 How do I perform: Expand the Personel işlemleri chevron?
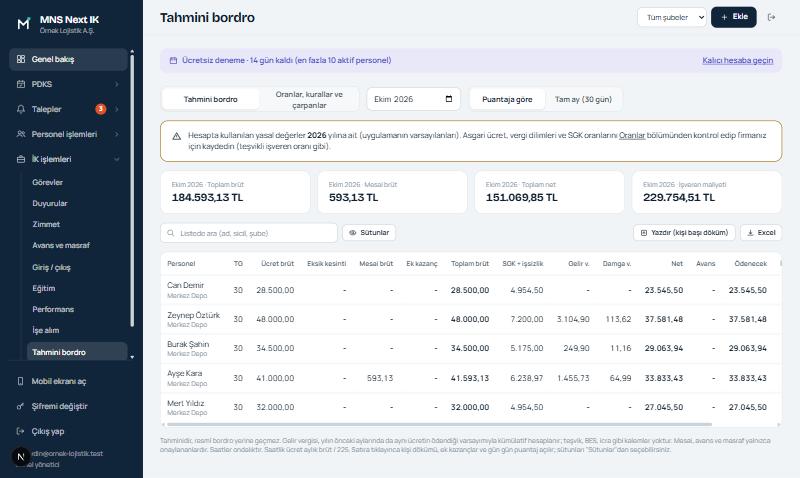(116, 134)
